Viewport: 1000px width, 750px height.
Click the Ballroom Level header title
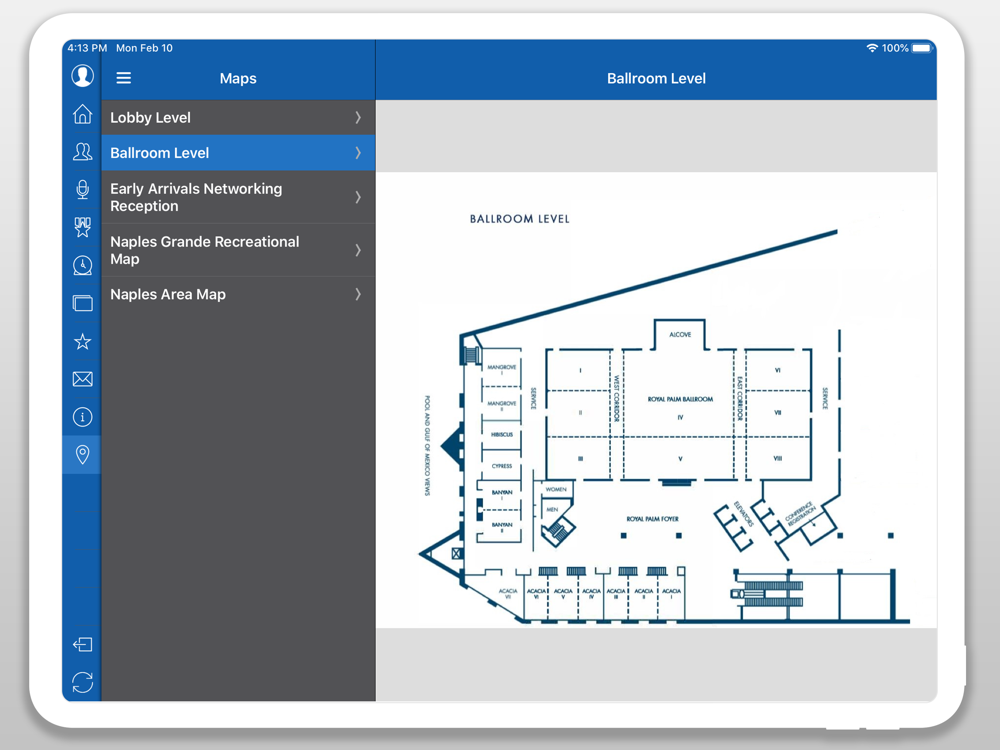tap(656, 78)
